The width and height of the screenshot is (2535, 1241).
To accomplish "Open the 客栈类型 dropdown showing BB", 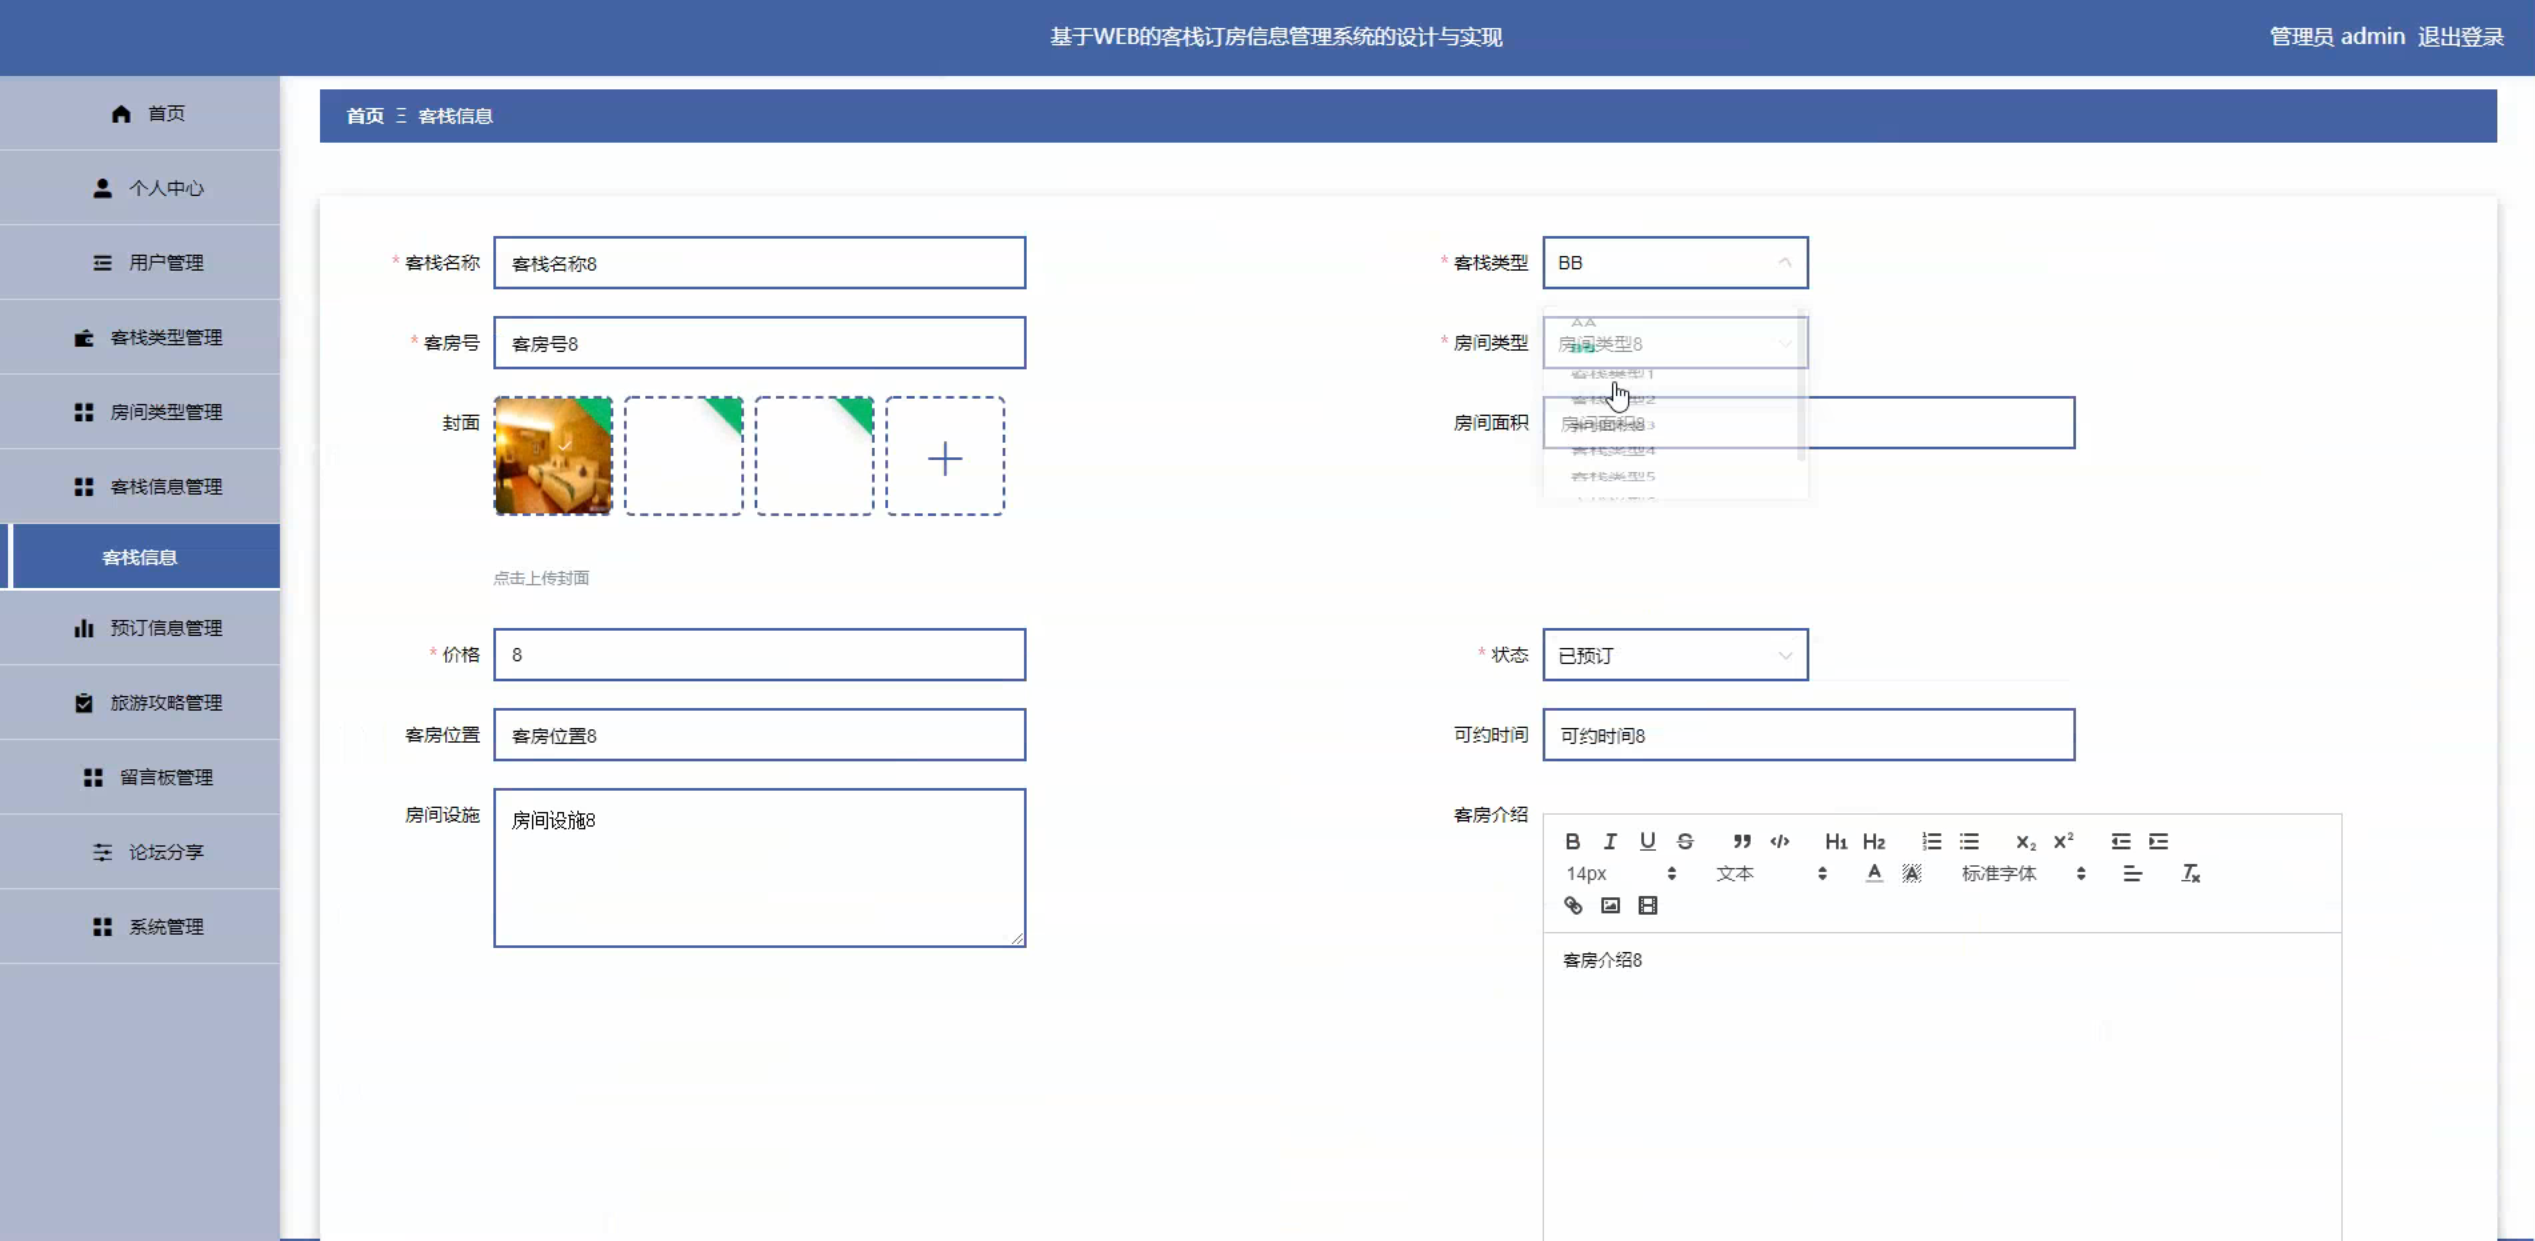I will click(x=1675, y=262).
